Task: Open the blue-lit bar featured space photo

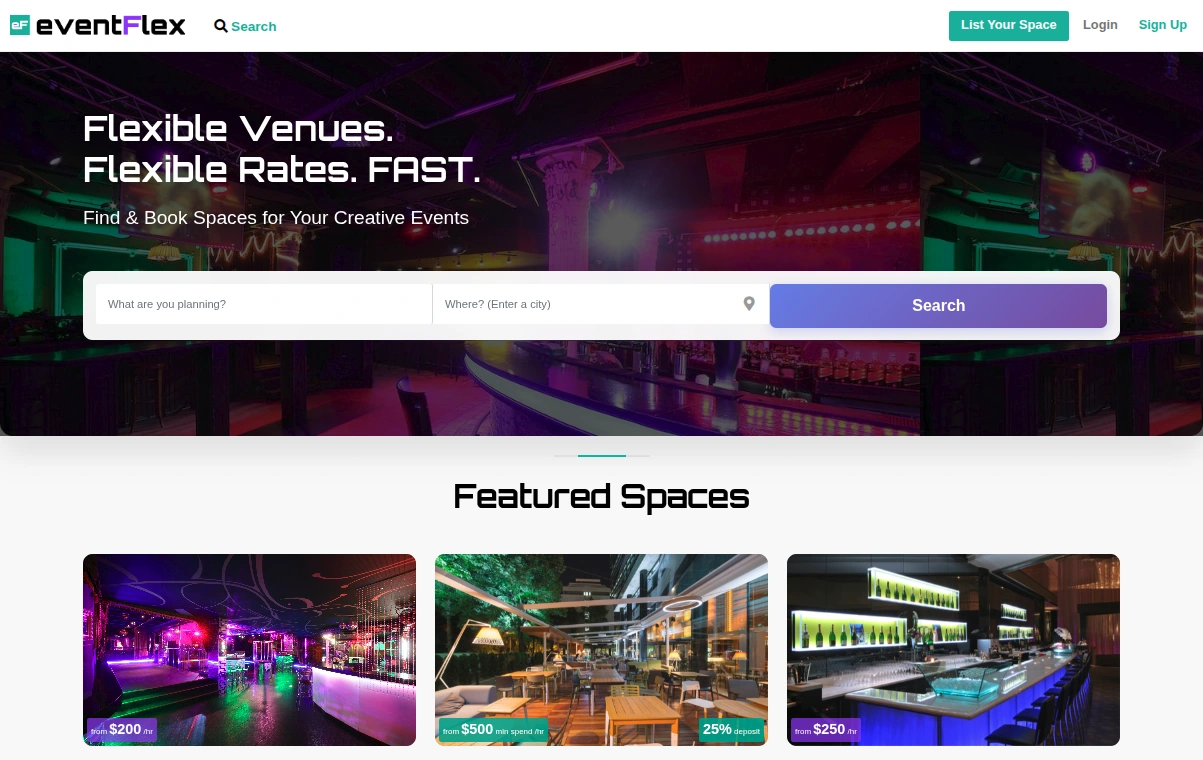Action: click(x=953, y=650)
